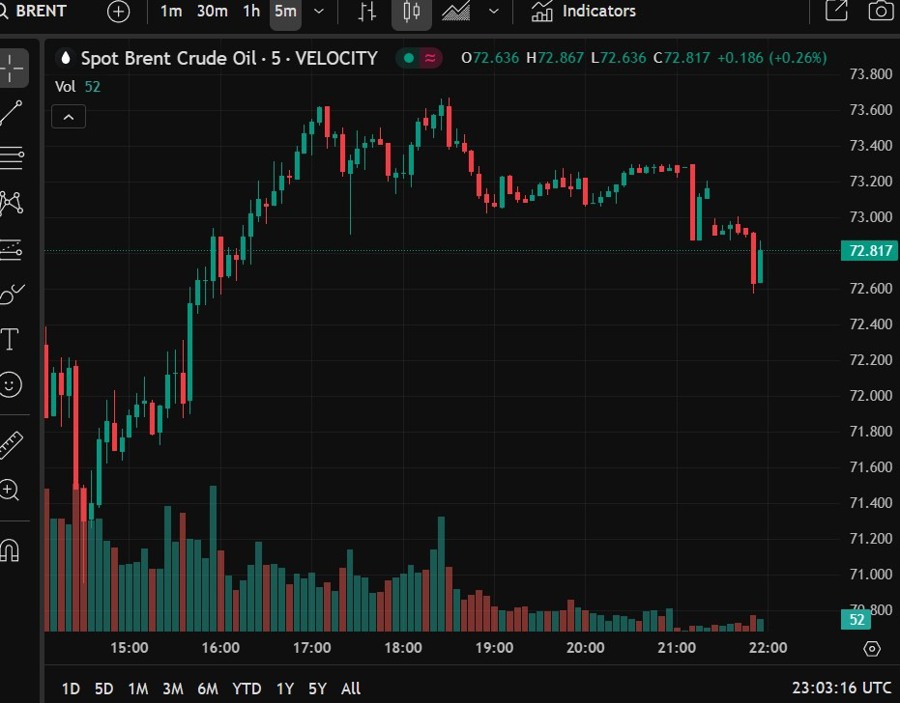Set date range to 1D
900x703 pixels.
click(x=71, y=689)
